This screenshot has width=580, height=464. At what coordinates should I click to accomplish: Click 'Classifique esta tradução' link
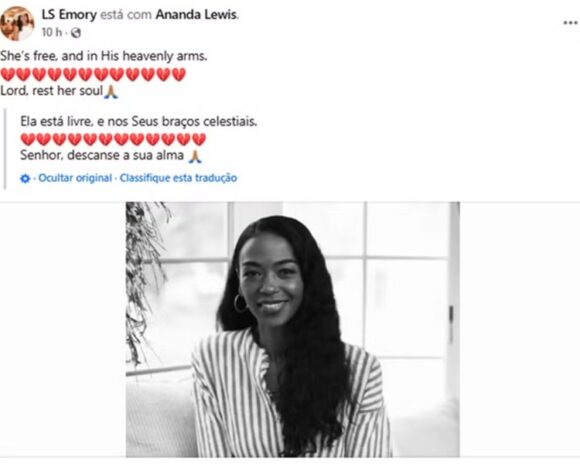178,178
